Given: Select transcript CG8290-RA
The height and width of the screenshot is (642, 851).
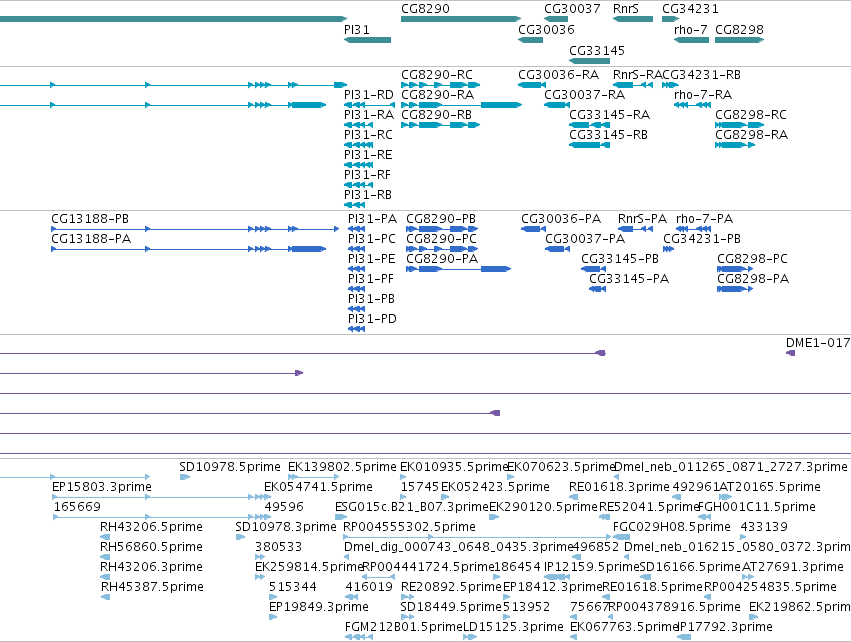Looking at the screenshot, I should [x=461, y=105].
